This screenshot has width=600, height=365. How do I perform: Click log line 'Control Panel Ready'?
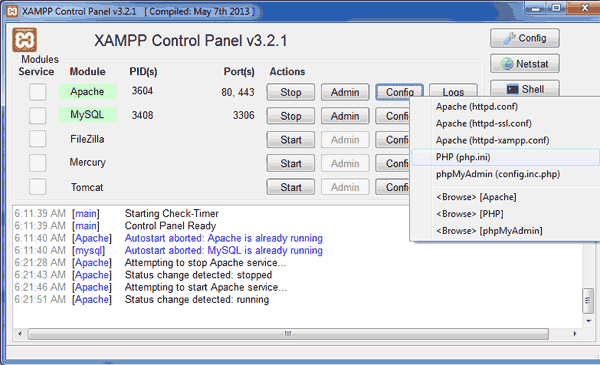(x=170, y=226)
